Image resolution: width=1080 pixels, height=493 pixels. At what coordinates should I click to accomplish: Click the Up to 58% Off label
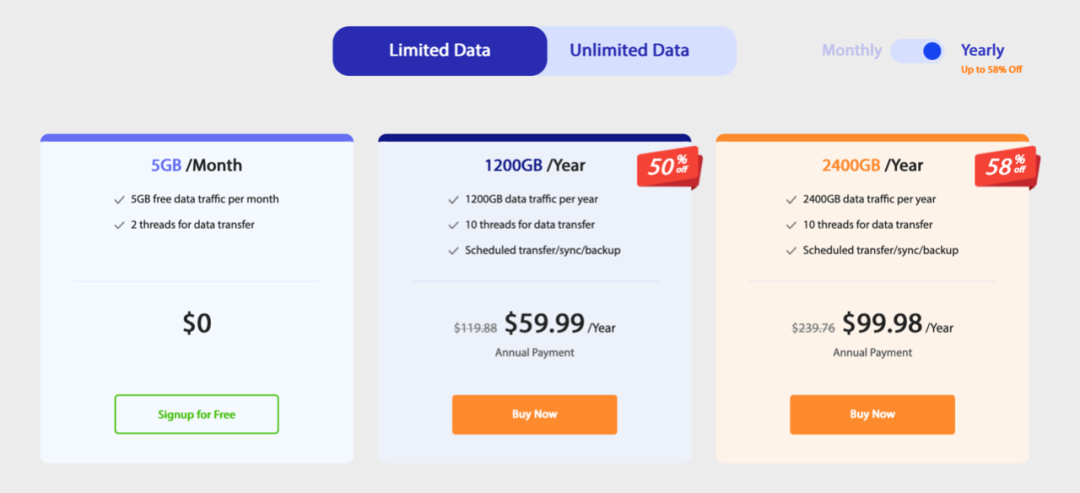pyautogui.click(x=991, y=70)
